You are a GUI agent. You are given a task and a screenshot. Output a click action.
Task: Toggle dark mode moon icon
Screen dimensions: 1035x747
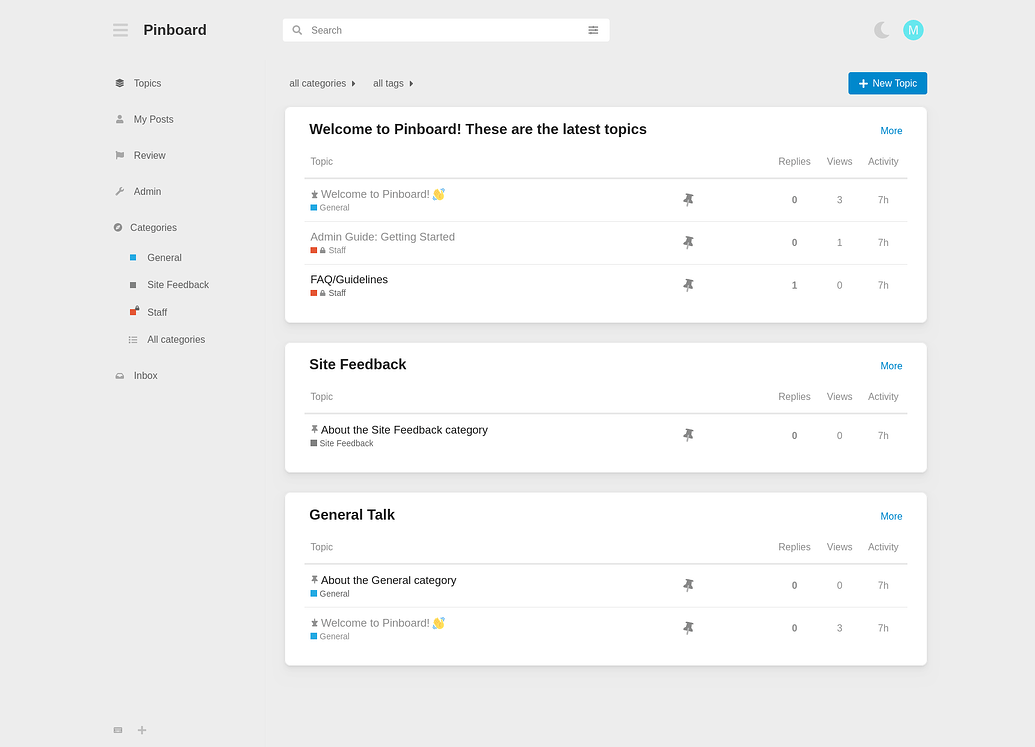click(881, 30)
